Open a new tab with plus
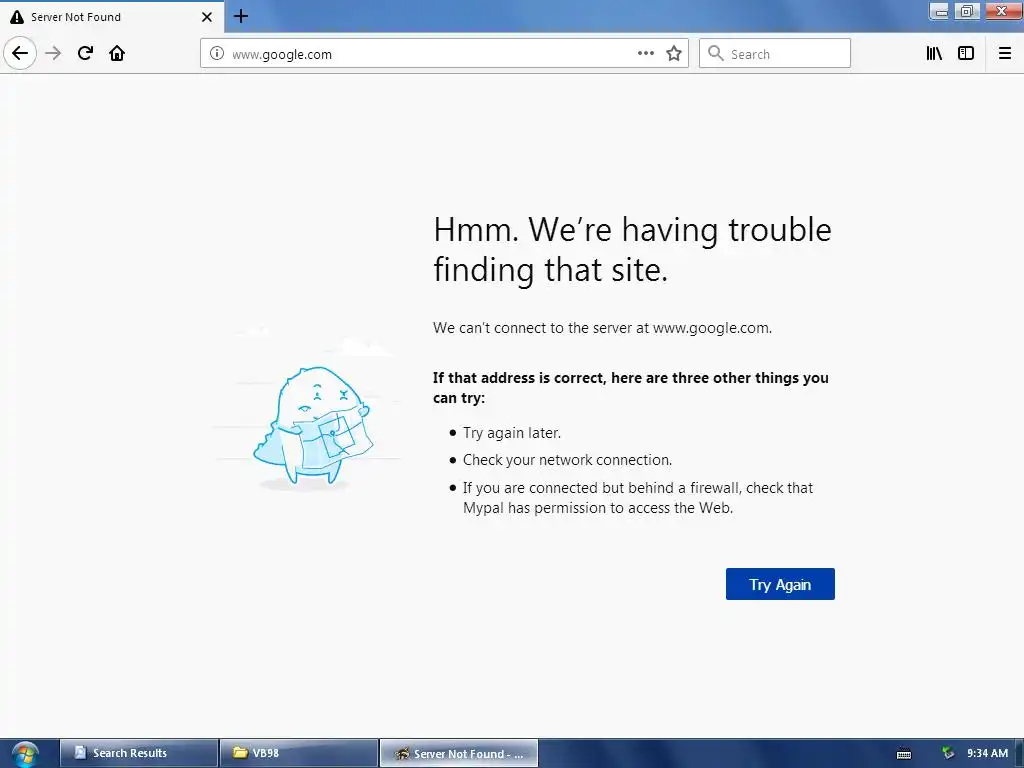Screen dimensions: 1024x768 (241, 16)
